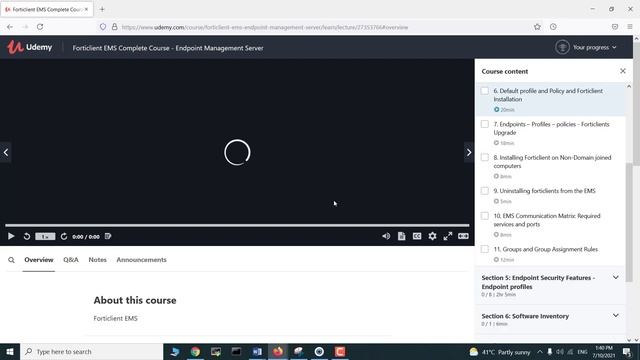
Task: Open the Notes tab
Action: point(98,260)
